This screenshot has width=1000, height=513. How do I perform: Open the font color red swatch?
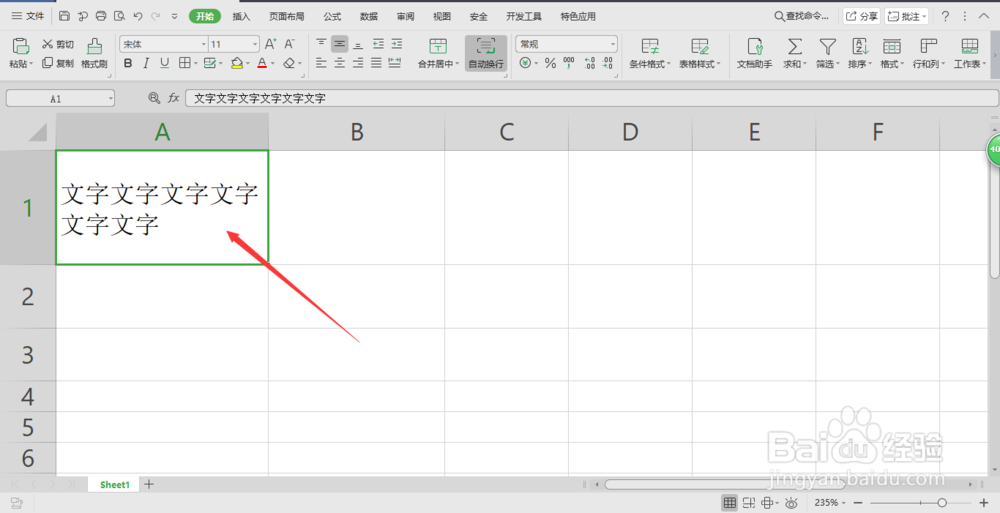261,63
